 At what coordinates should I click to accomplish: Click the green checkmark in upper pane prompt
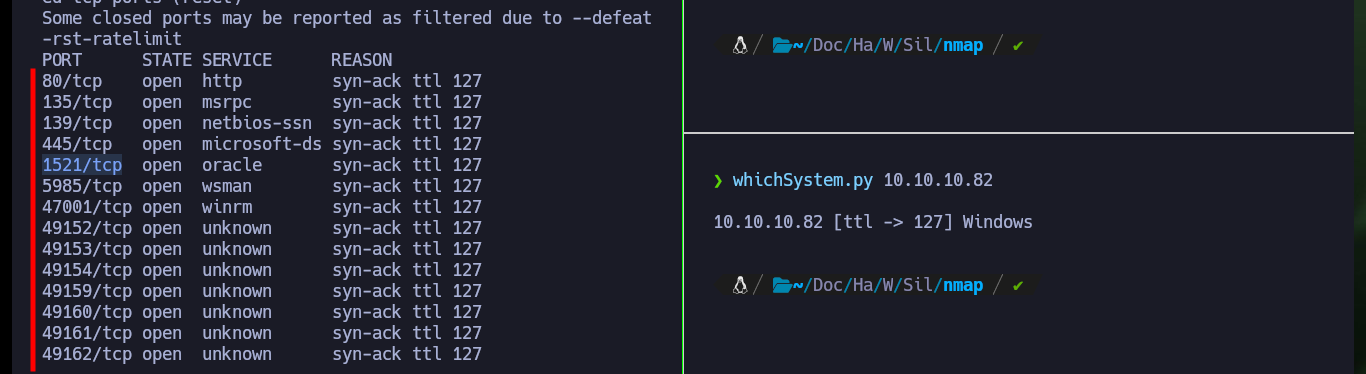pyautogui.click(x=1018, y=46)
